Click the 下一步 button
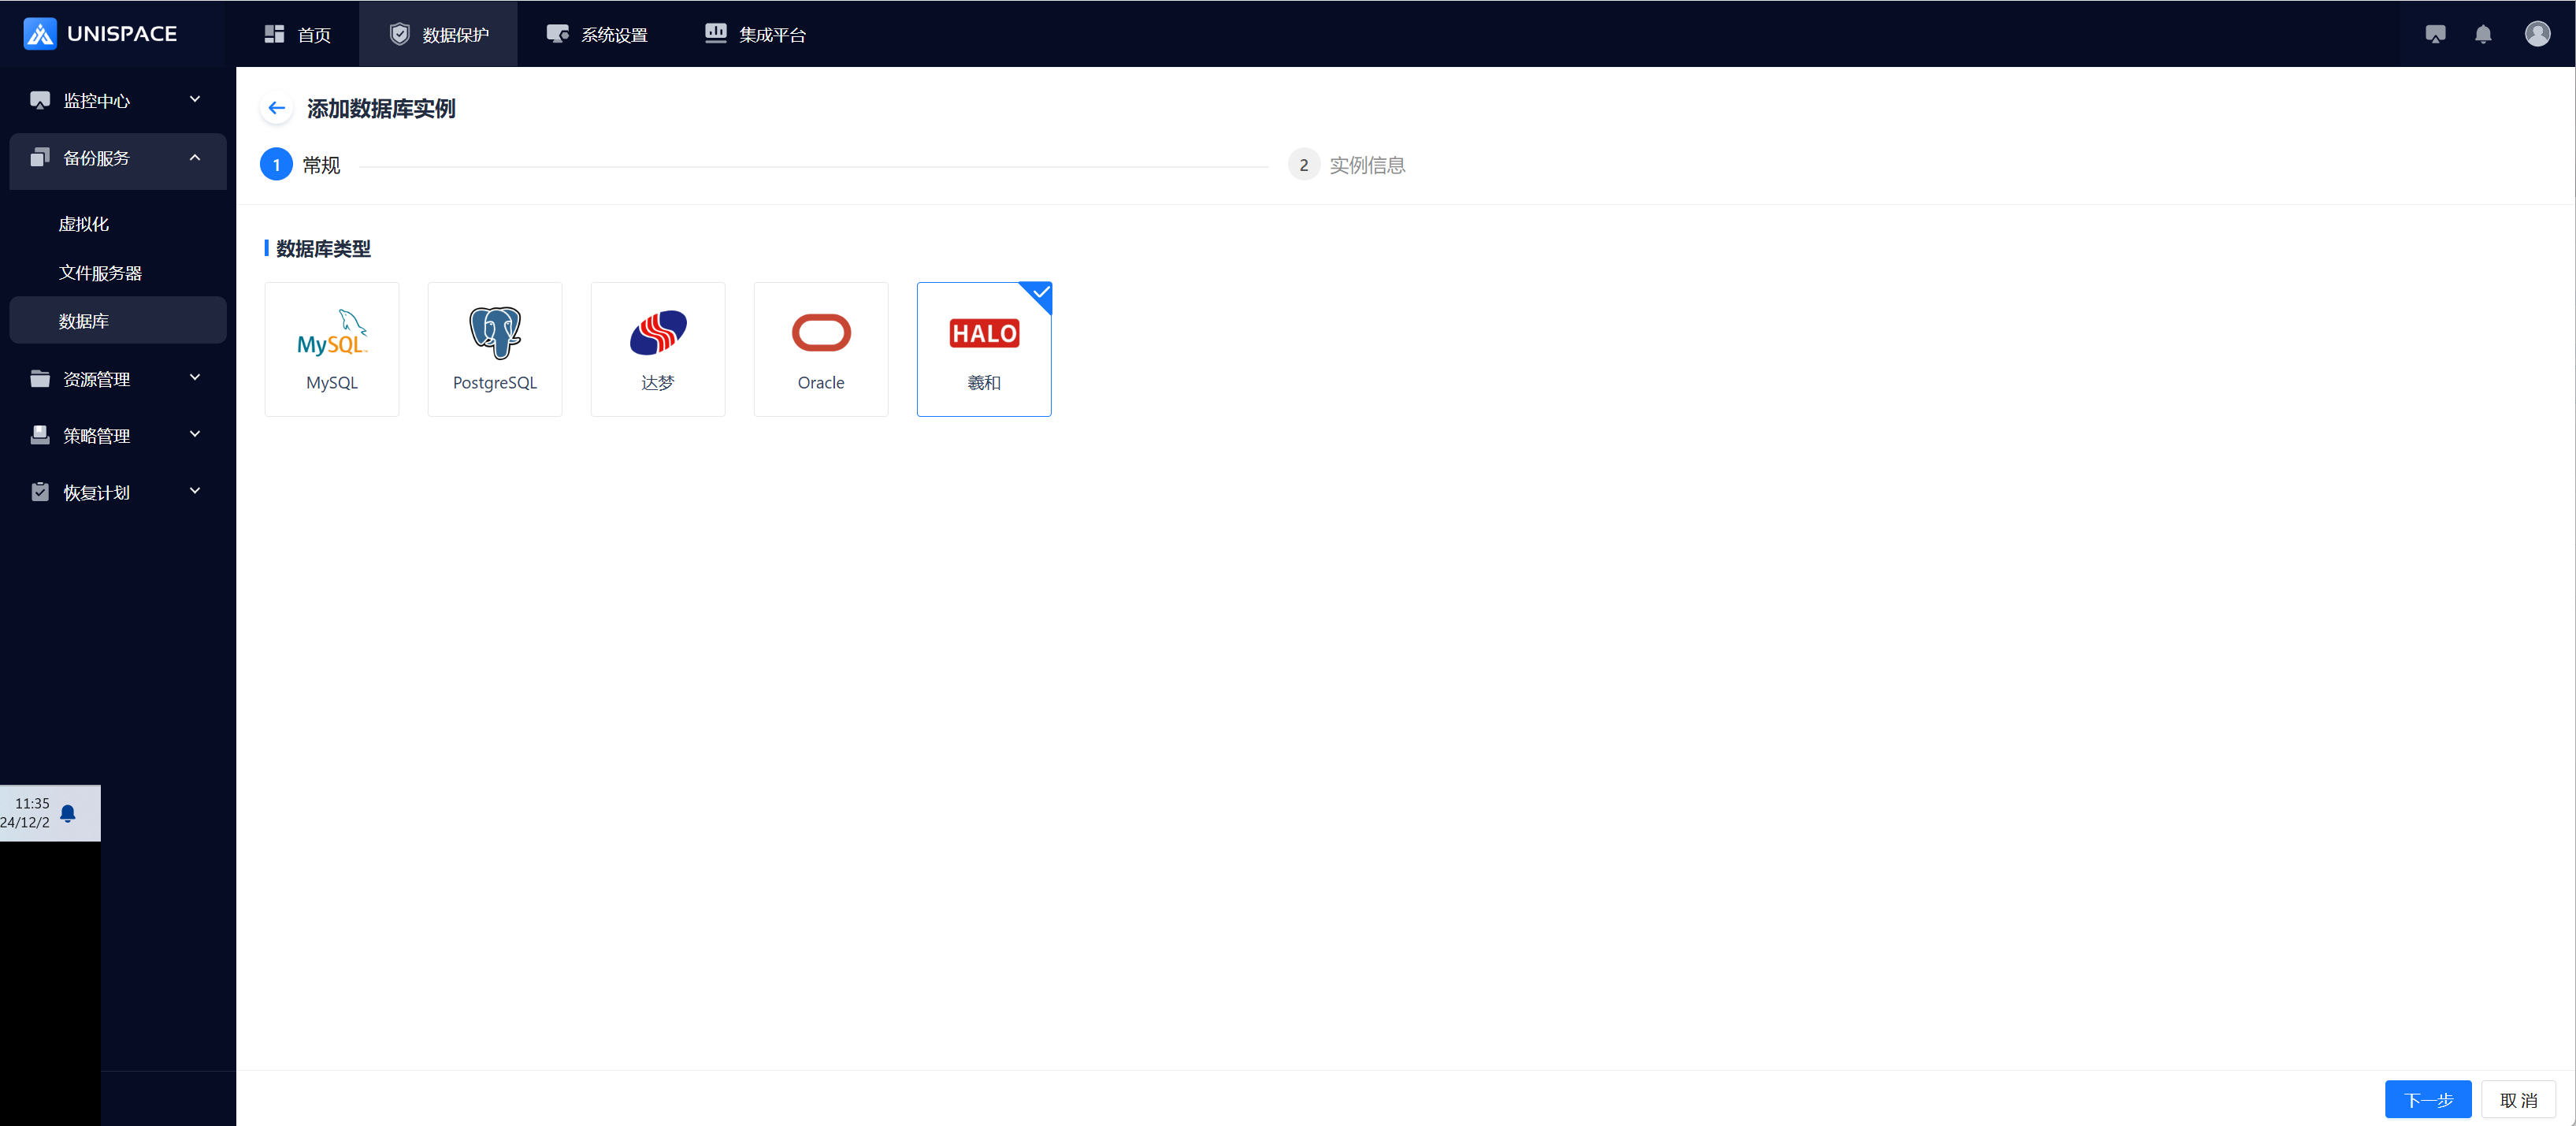2576x1126 pixels. pos(2427,1099)
